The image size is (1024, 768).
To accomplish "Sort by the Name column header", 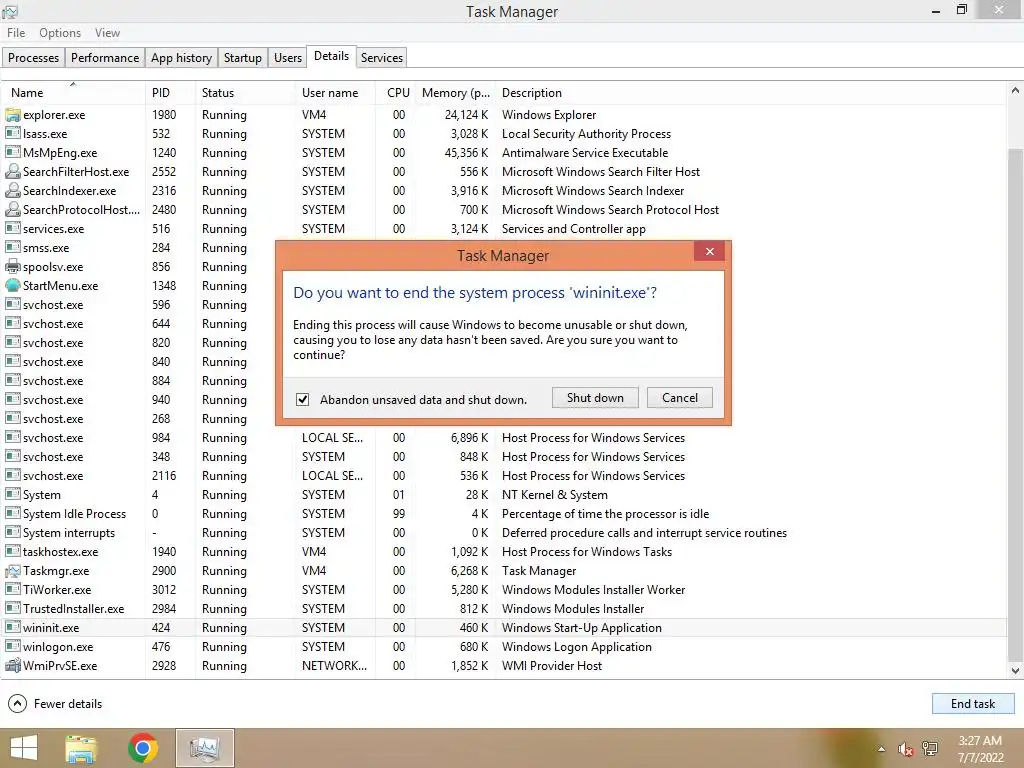I will (73, 93).
